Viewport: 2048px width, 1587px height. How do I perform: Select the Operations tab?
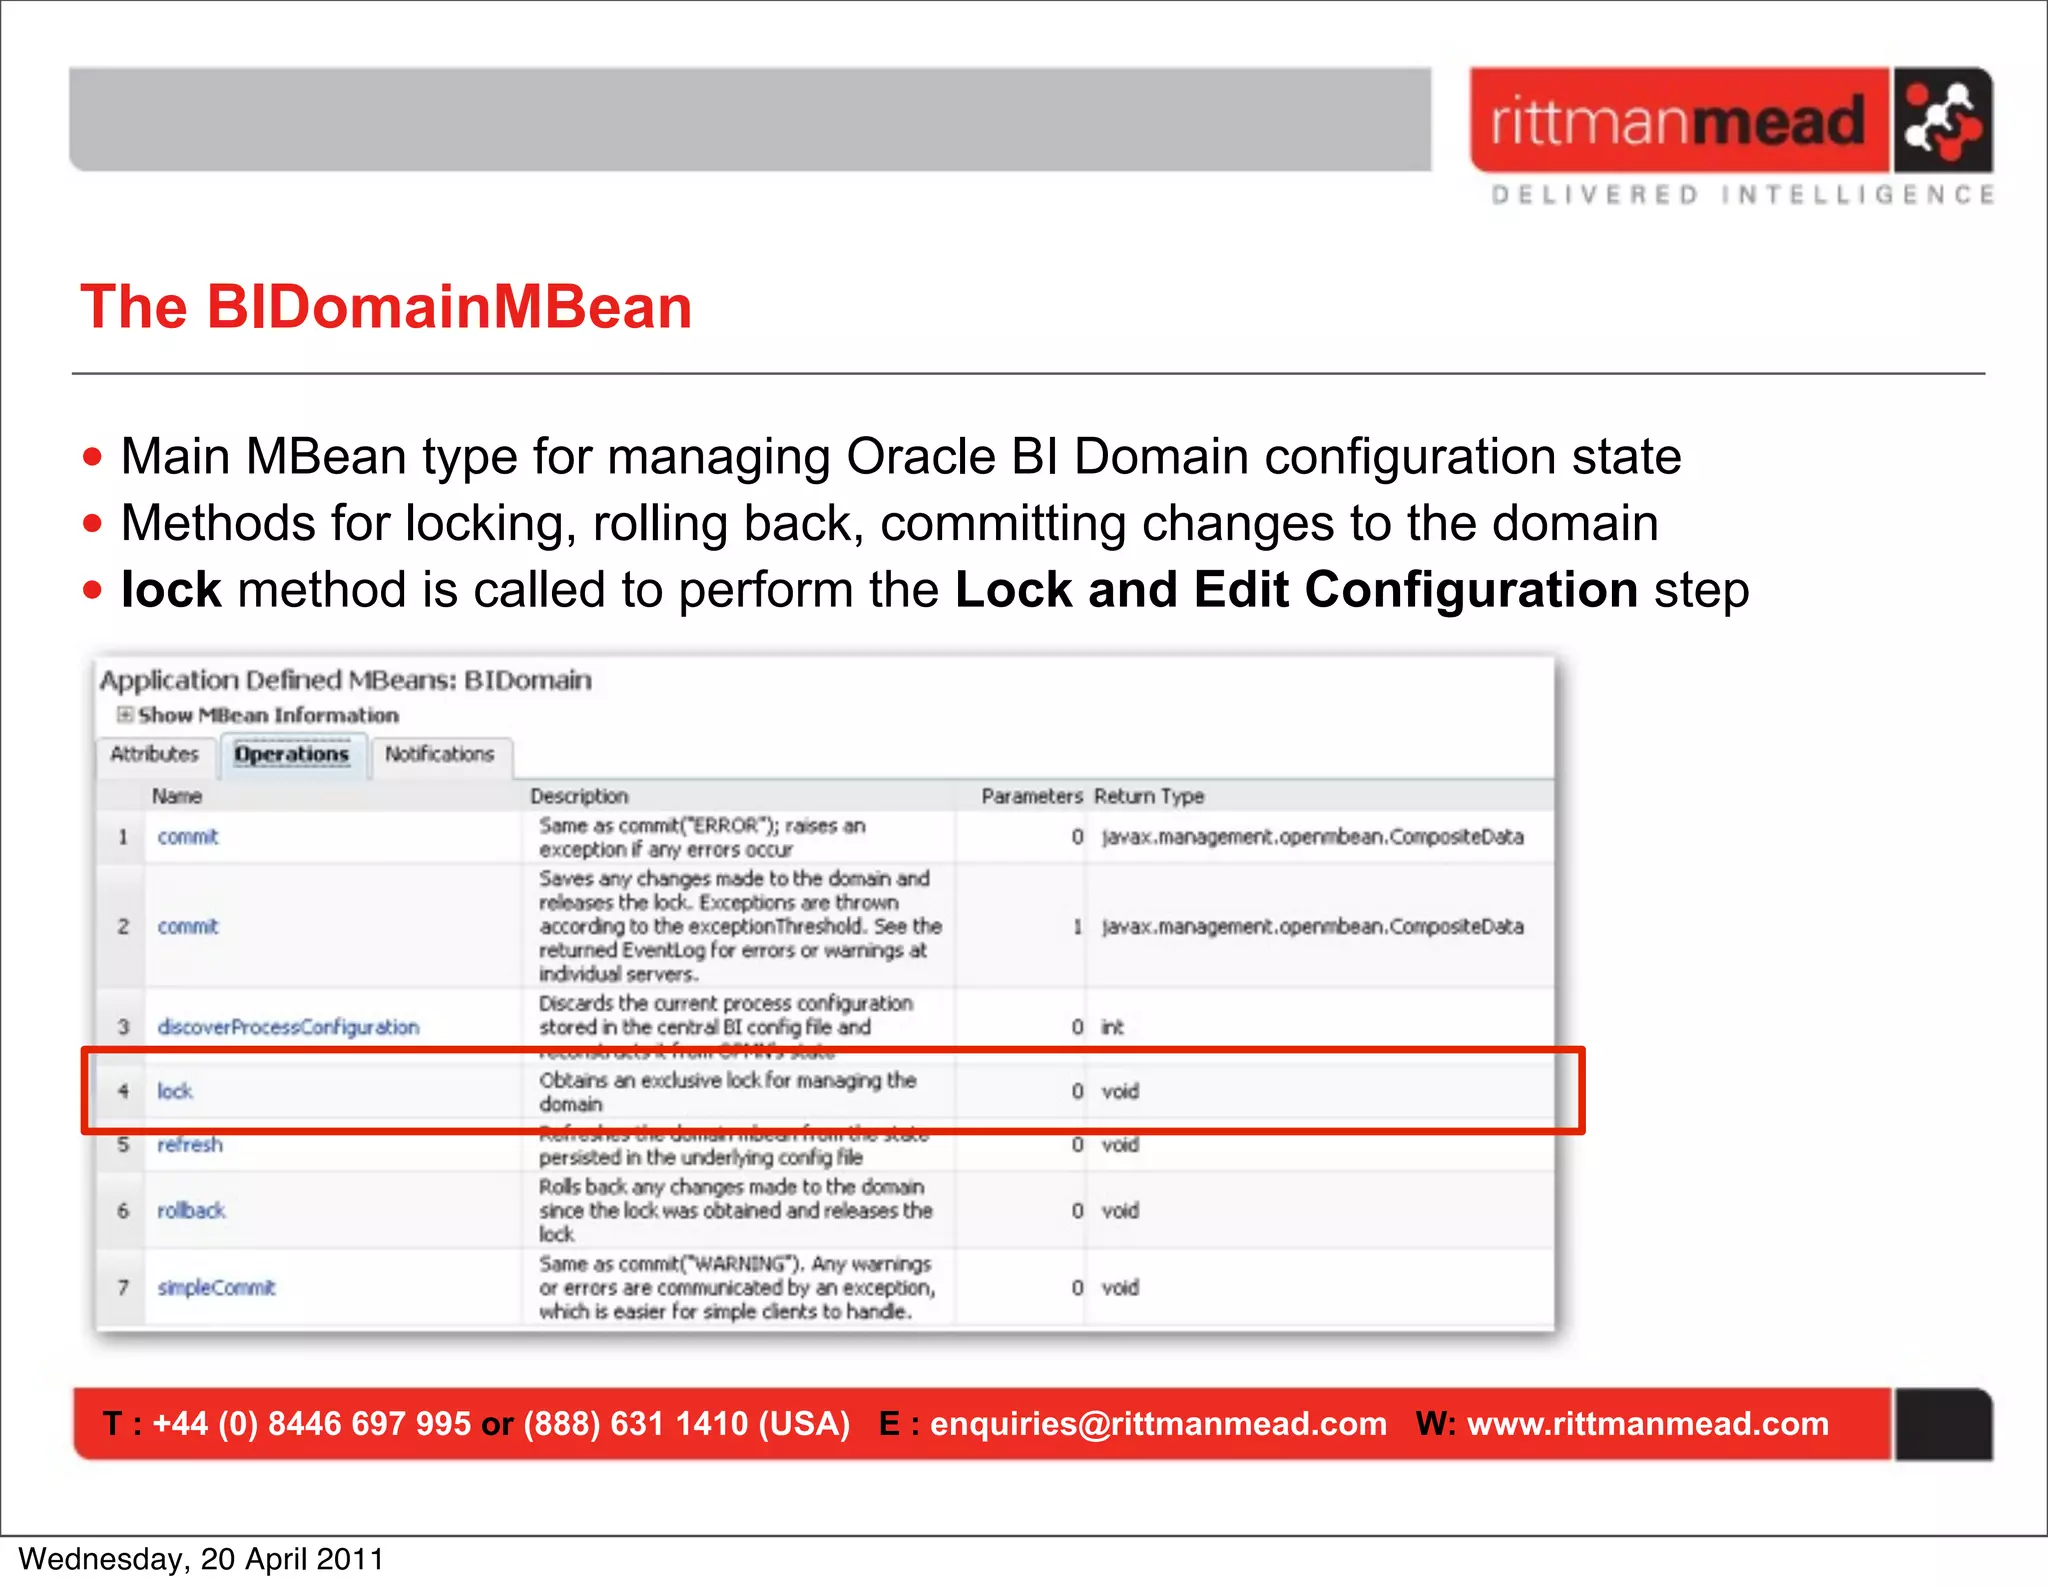click(x=292, y=754)
